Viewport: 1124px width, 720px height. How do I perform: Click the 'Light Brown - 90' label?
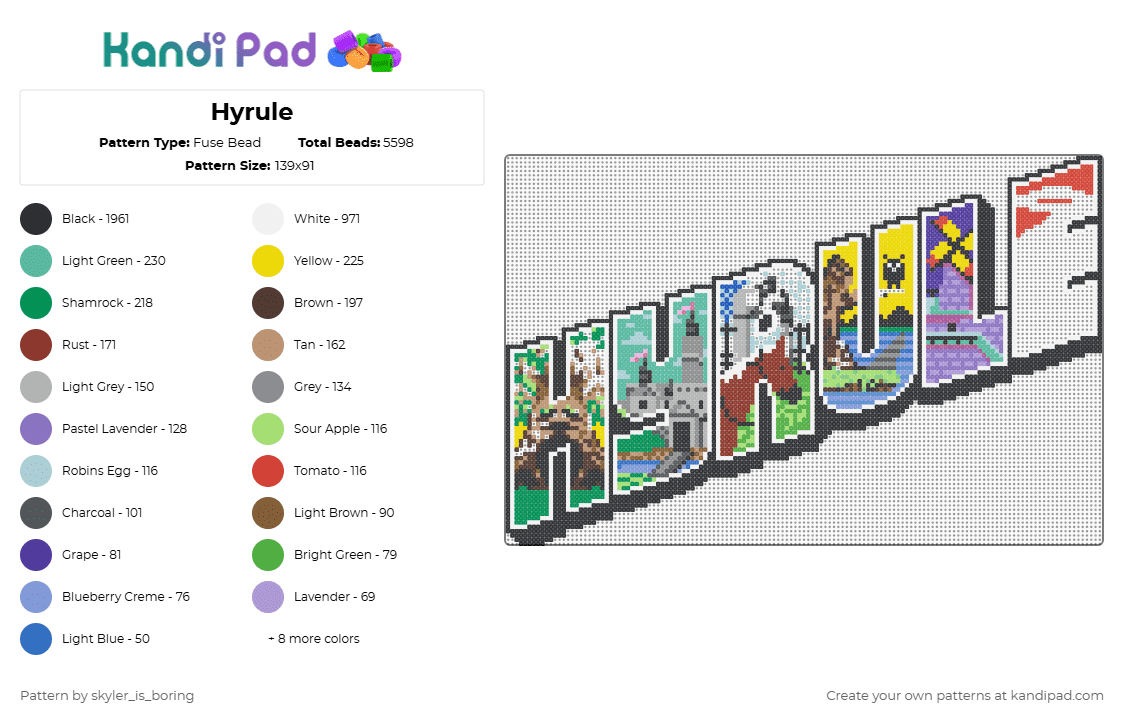[344, 513]
